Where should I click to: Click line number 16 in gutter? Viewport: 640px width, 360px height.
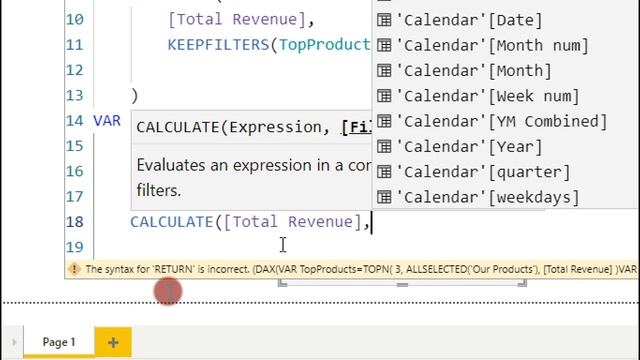coord(75,171)
